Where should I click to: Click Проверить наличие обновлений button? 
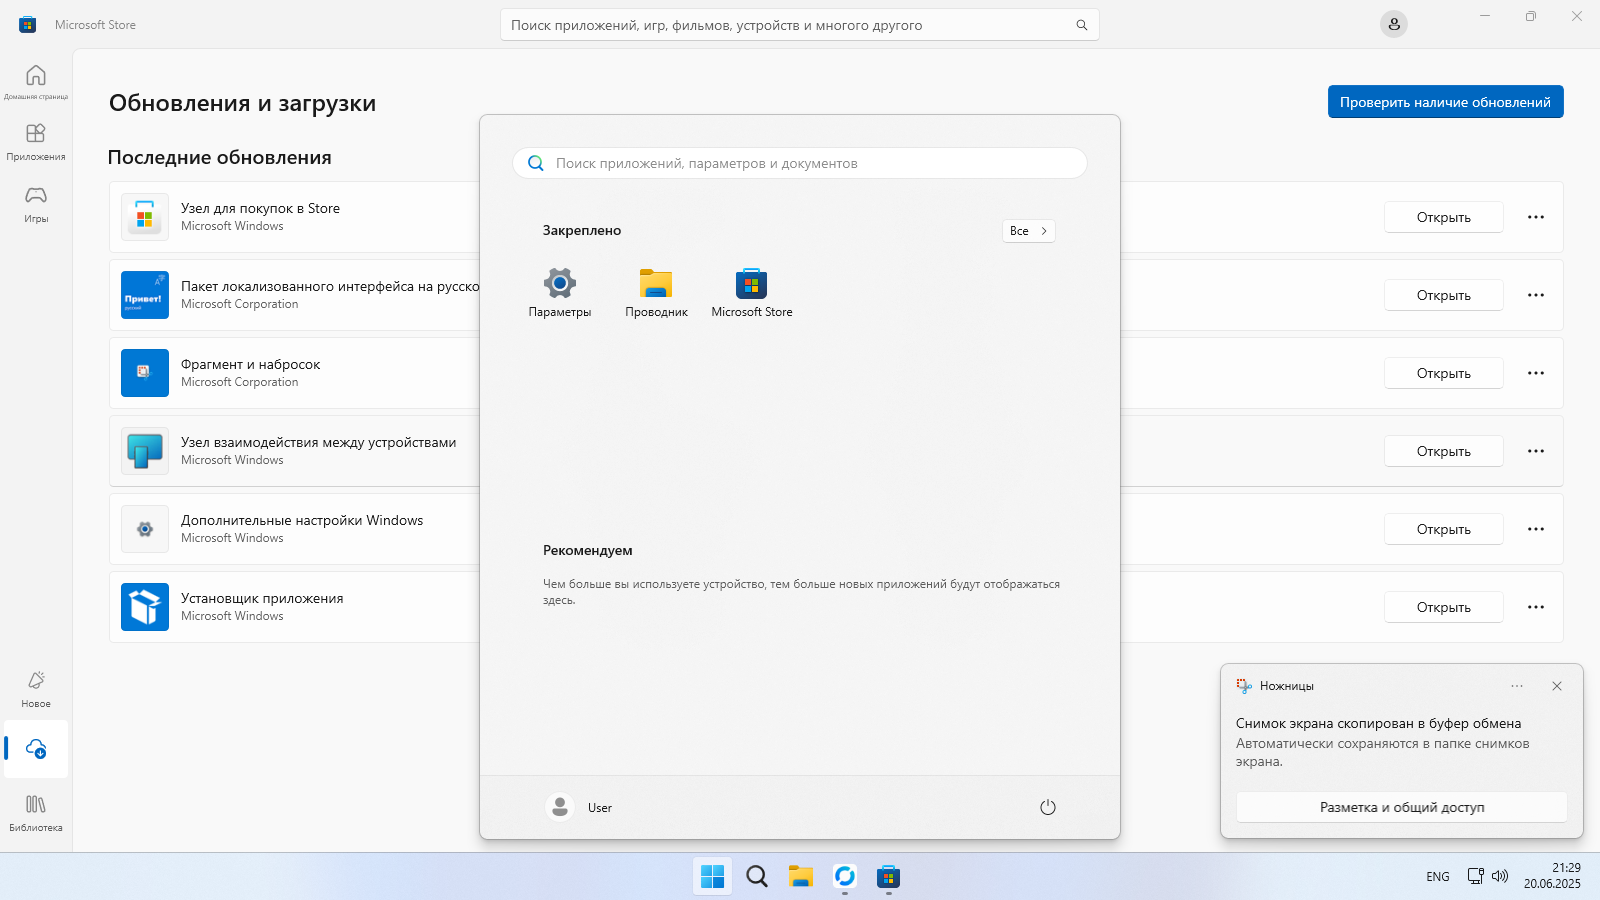(x=1445, y=102)
